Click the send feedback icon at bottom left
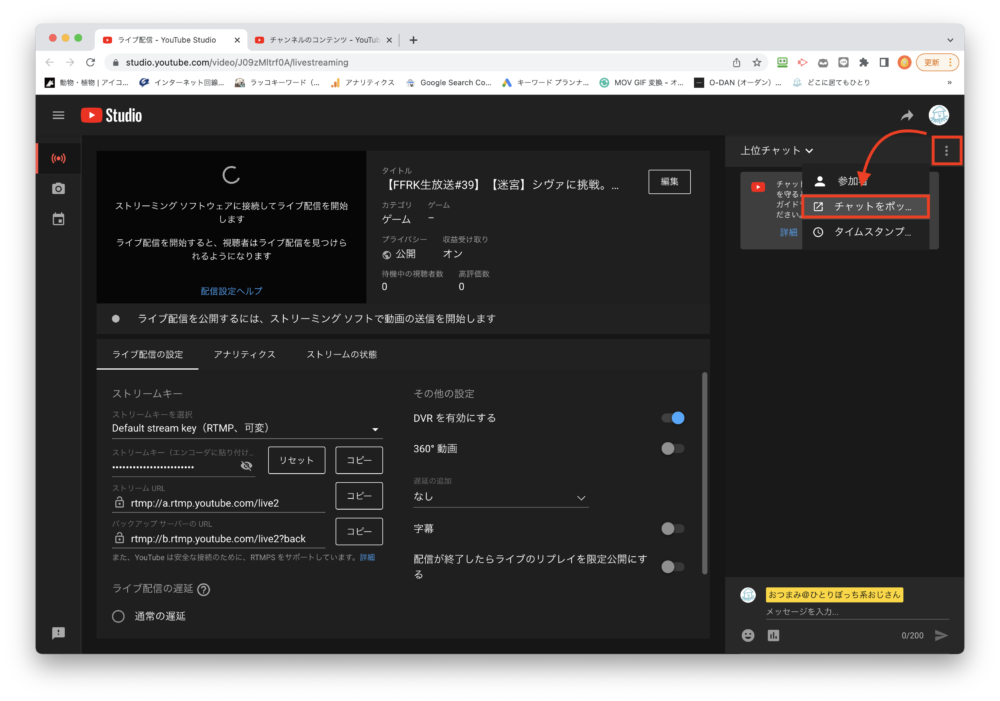The width and height of the screenshot is (1000, 701). [58, 633]
